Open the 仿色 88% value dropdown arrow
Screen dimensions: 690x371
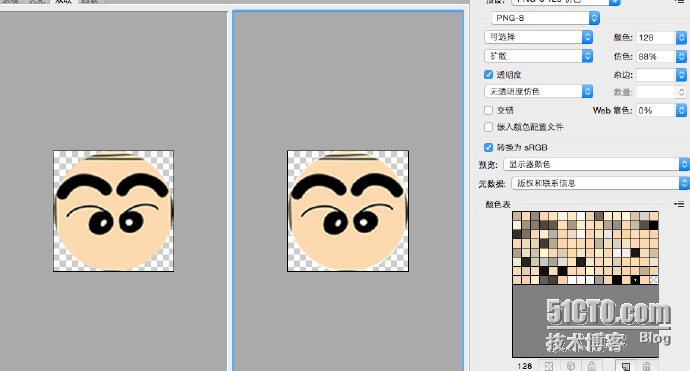coord(681,56)
